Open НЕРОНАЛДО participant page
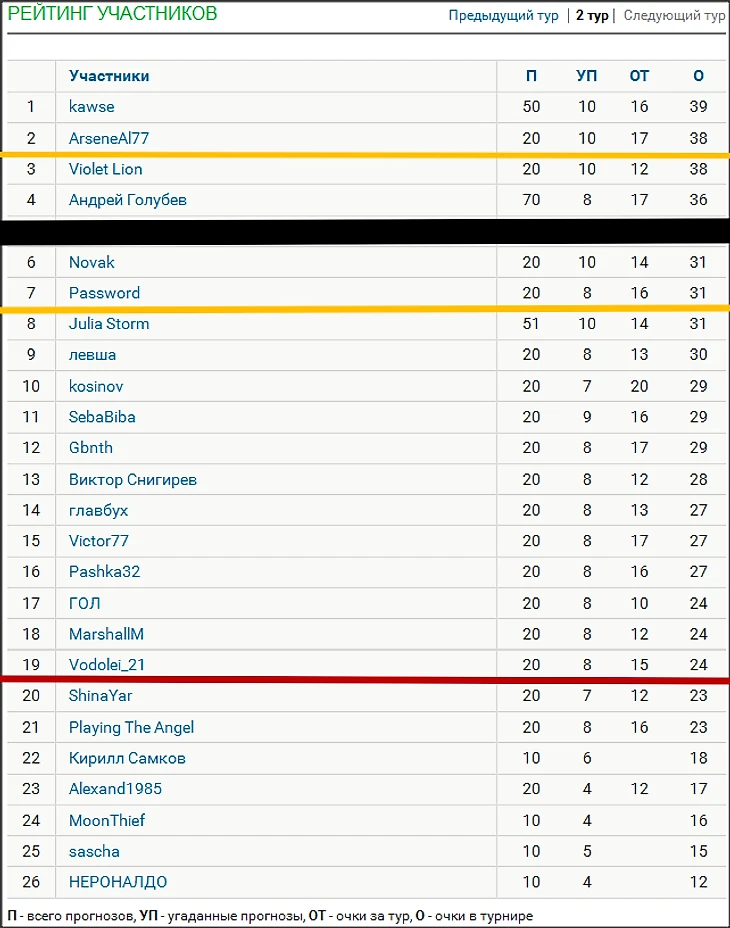 [118, 882]
